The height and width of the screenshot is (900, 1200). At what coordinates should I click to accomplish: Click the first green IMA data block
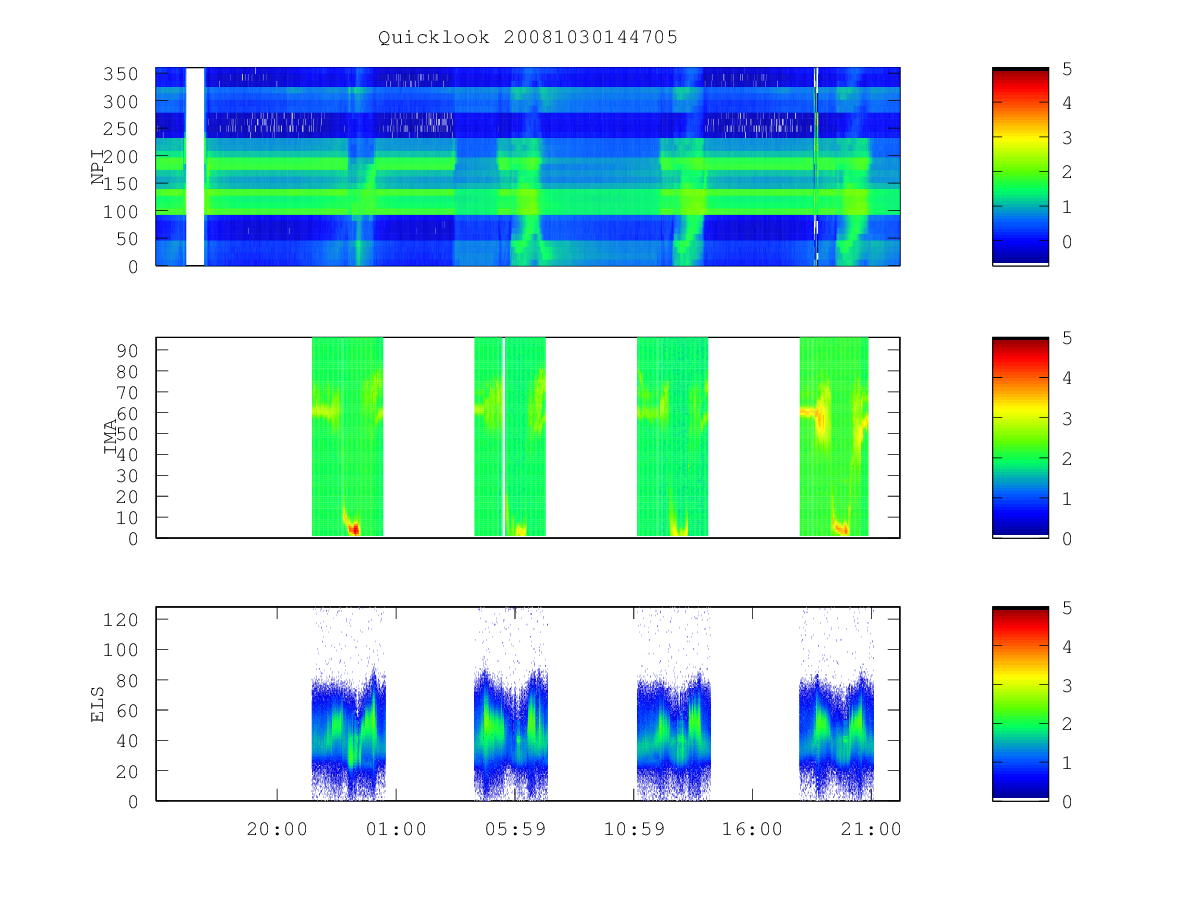347,437
